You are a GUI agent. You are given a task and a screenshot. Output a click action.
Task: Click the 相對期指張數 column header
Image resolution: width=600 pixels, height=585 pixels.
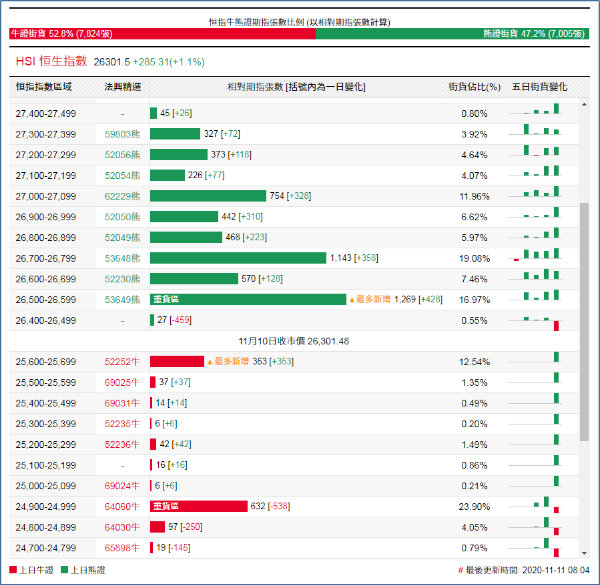pos(297,87)
